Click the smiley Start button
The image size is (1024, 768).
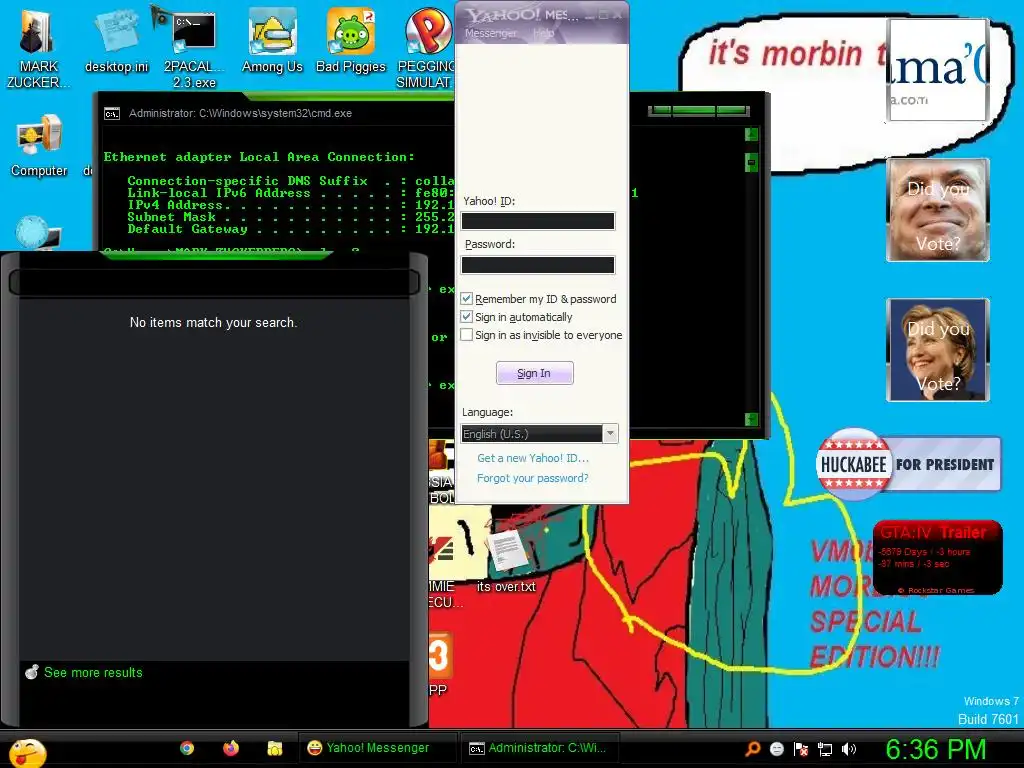pyautogui.click(x=27, y=752)
